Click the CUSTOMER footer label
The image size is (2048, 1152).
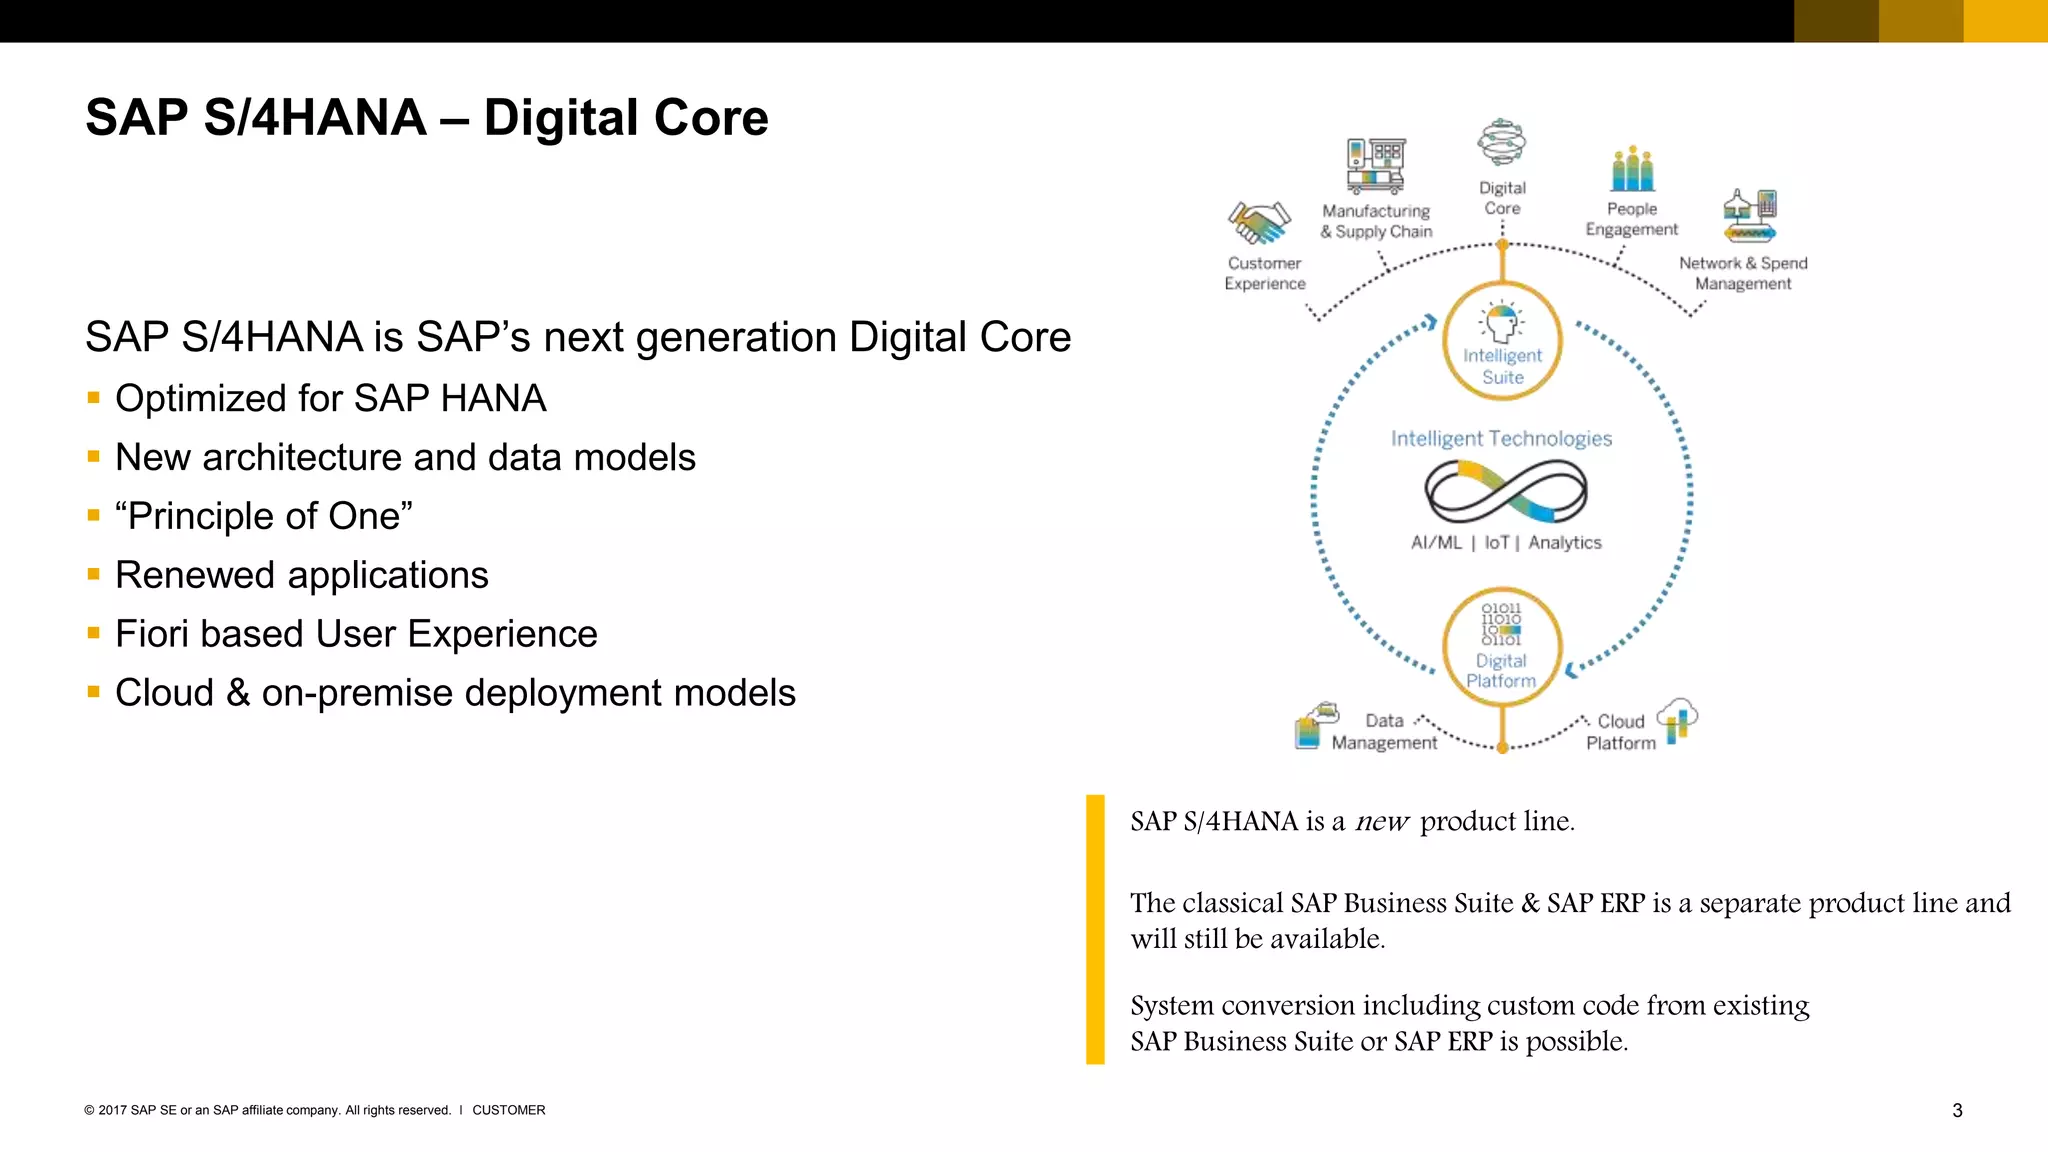pyautogui.click(x=509, y=1110)
